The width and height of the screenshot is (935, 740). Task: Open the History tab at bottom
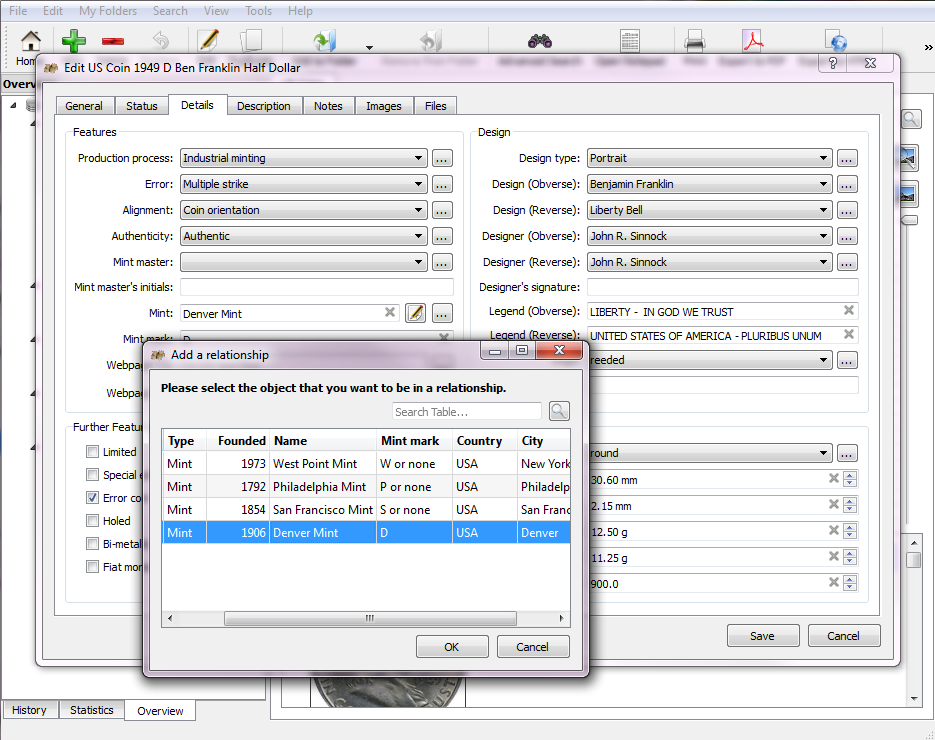29,710
